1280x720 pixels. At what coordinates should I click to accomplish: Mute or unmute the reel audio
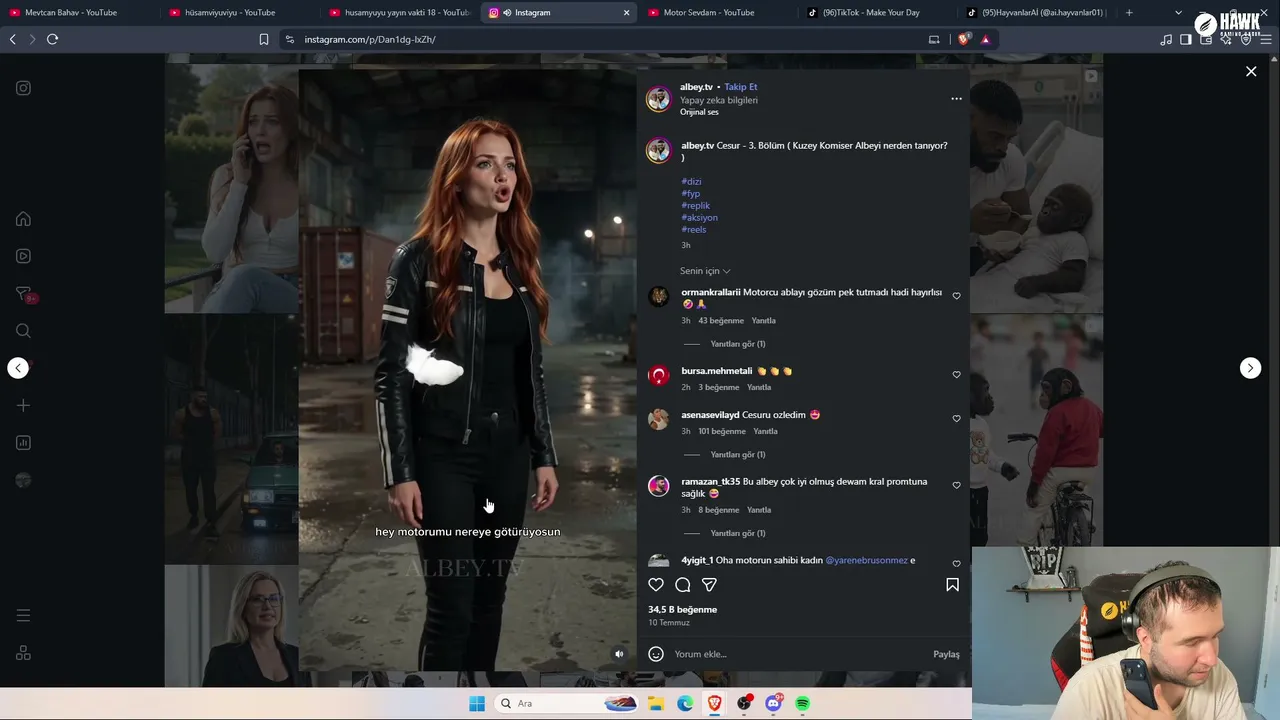coord(619,654)
